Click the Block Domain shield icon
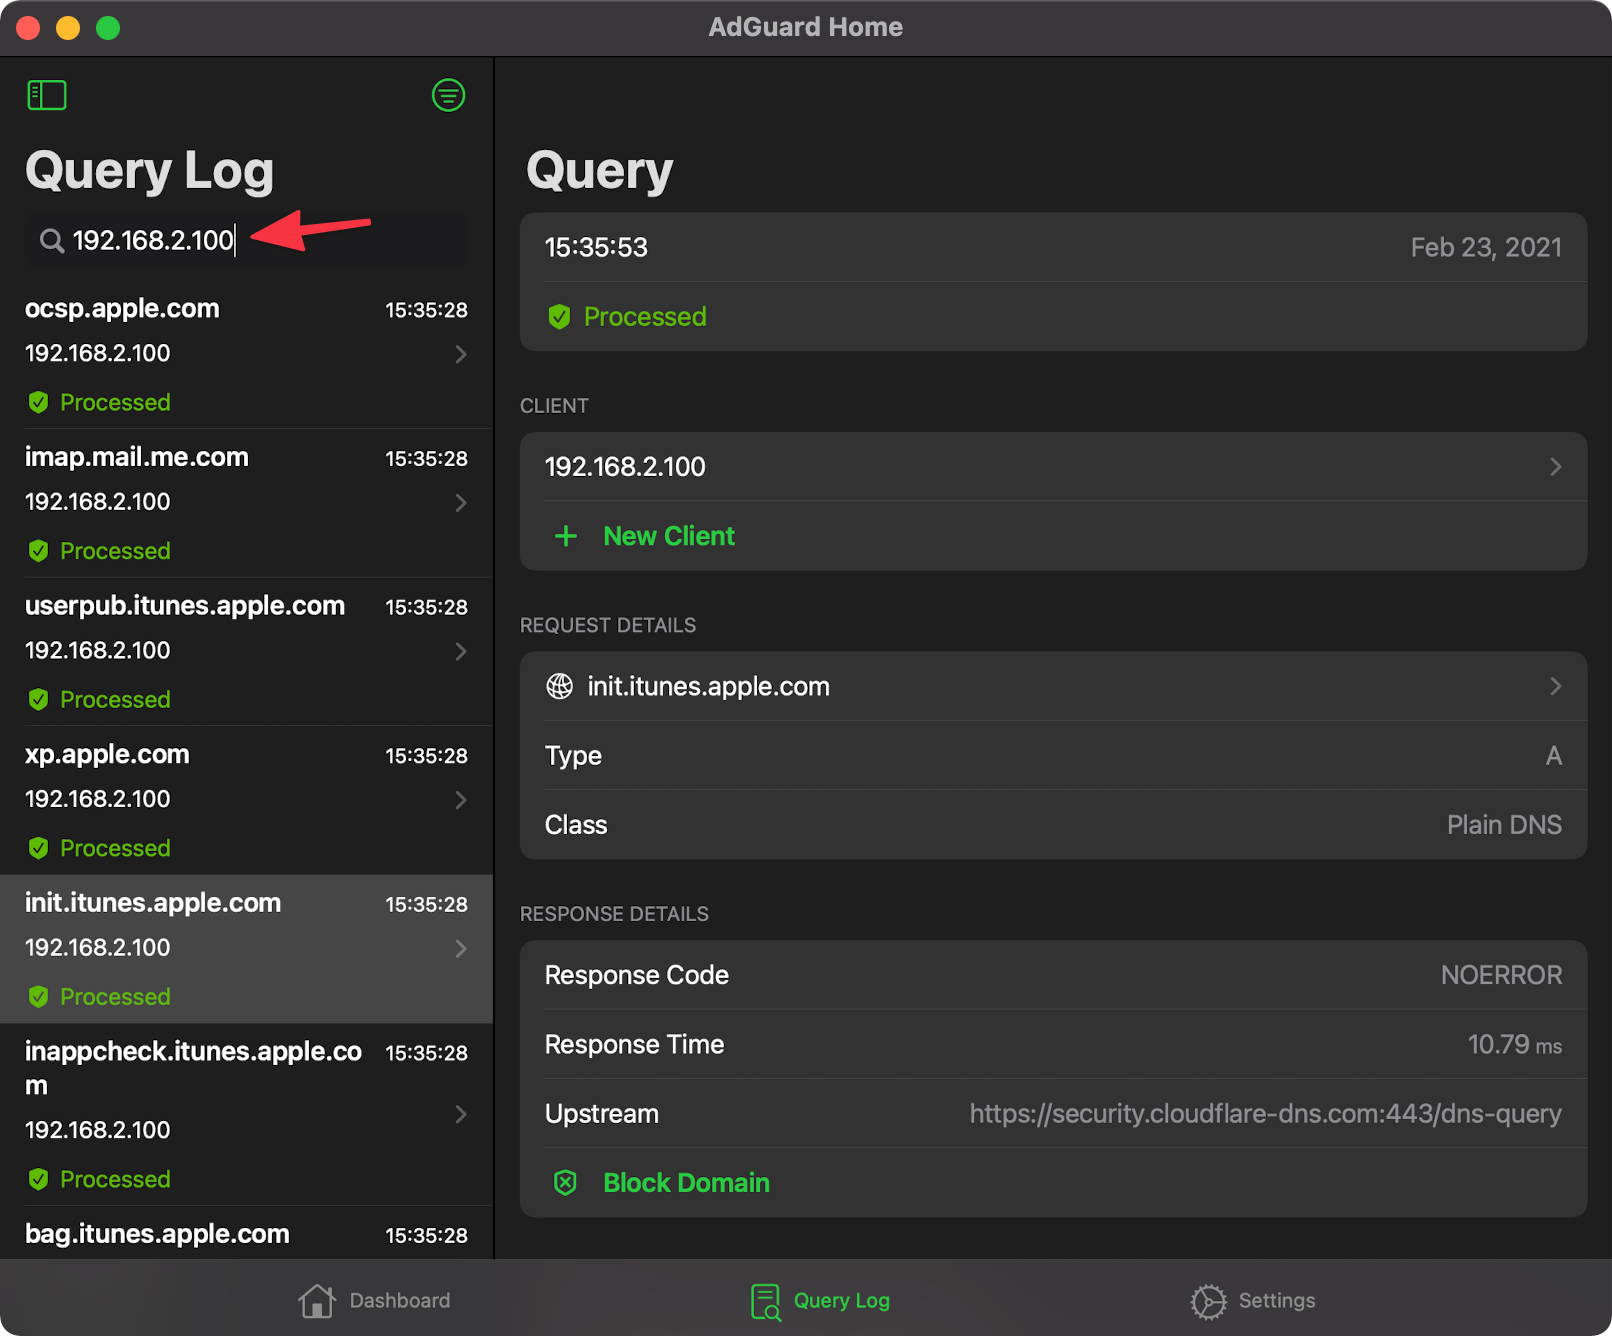The width and height of the screenshot is (1612, 1336). pos(565,1183)
